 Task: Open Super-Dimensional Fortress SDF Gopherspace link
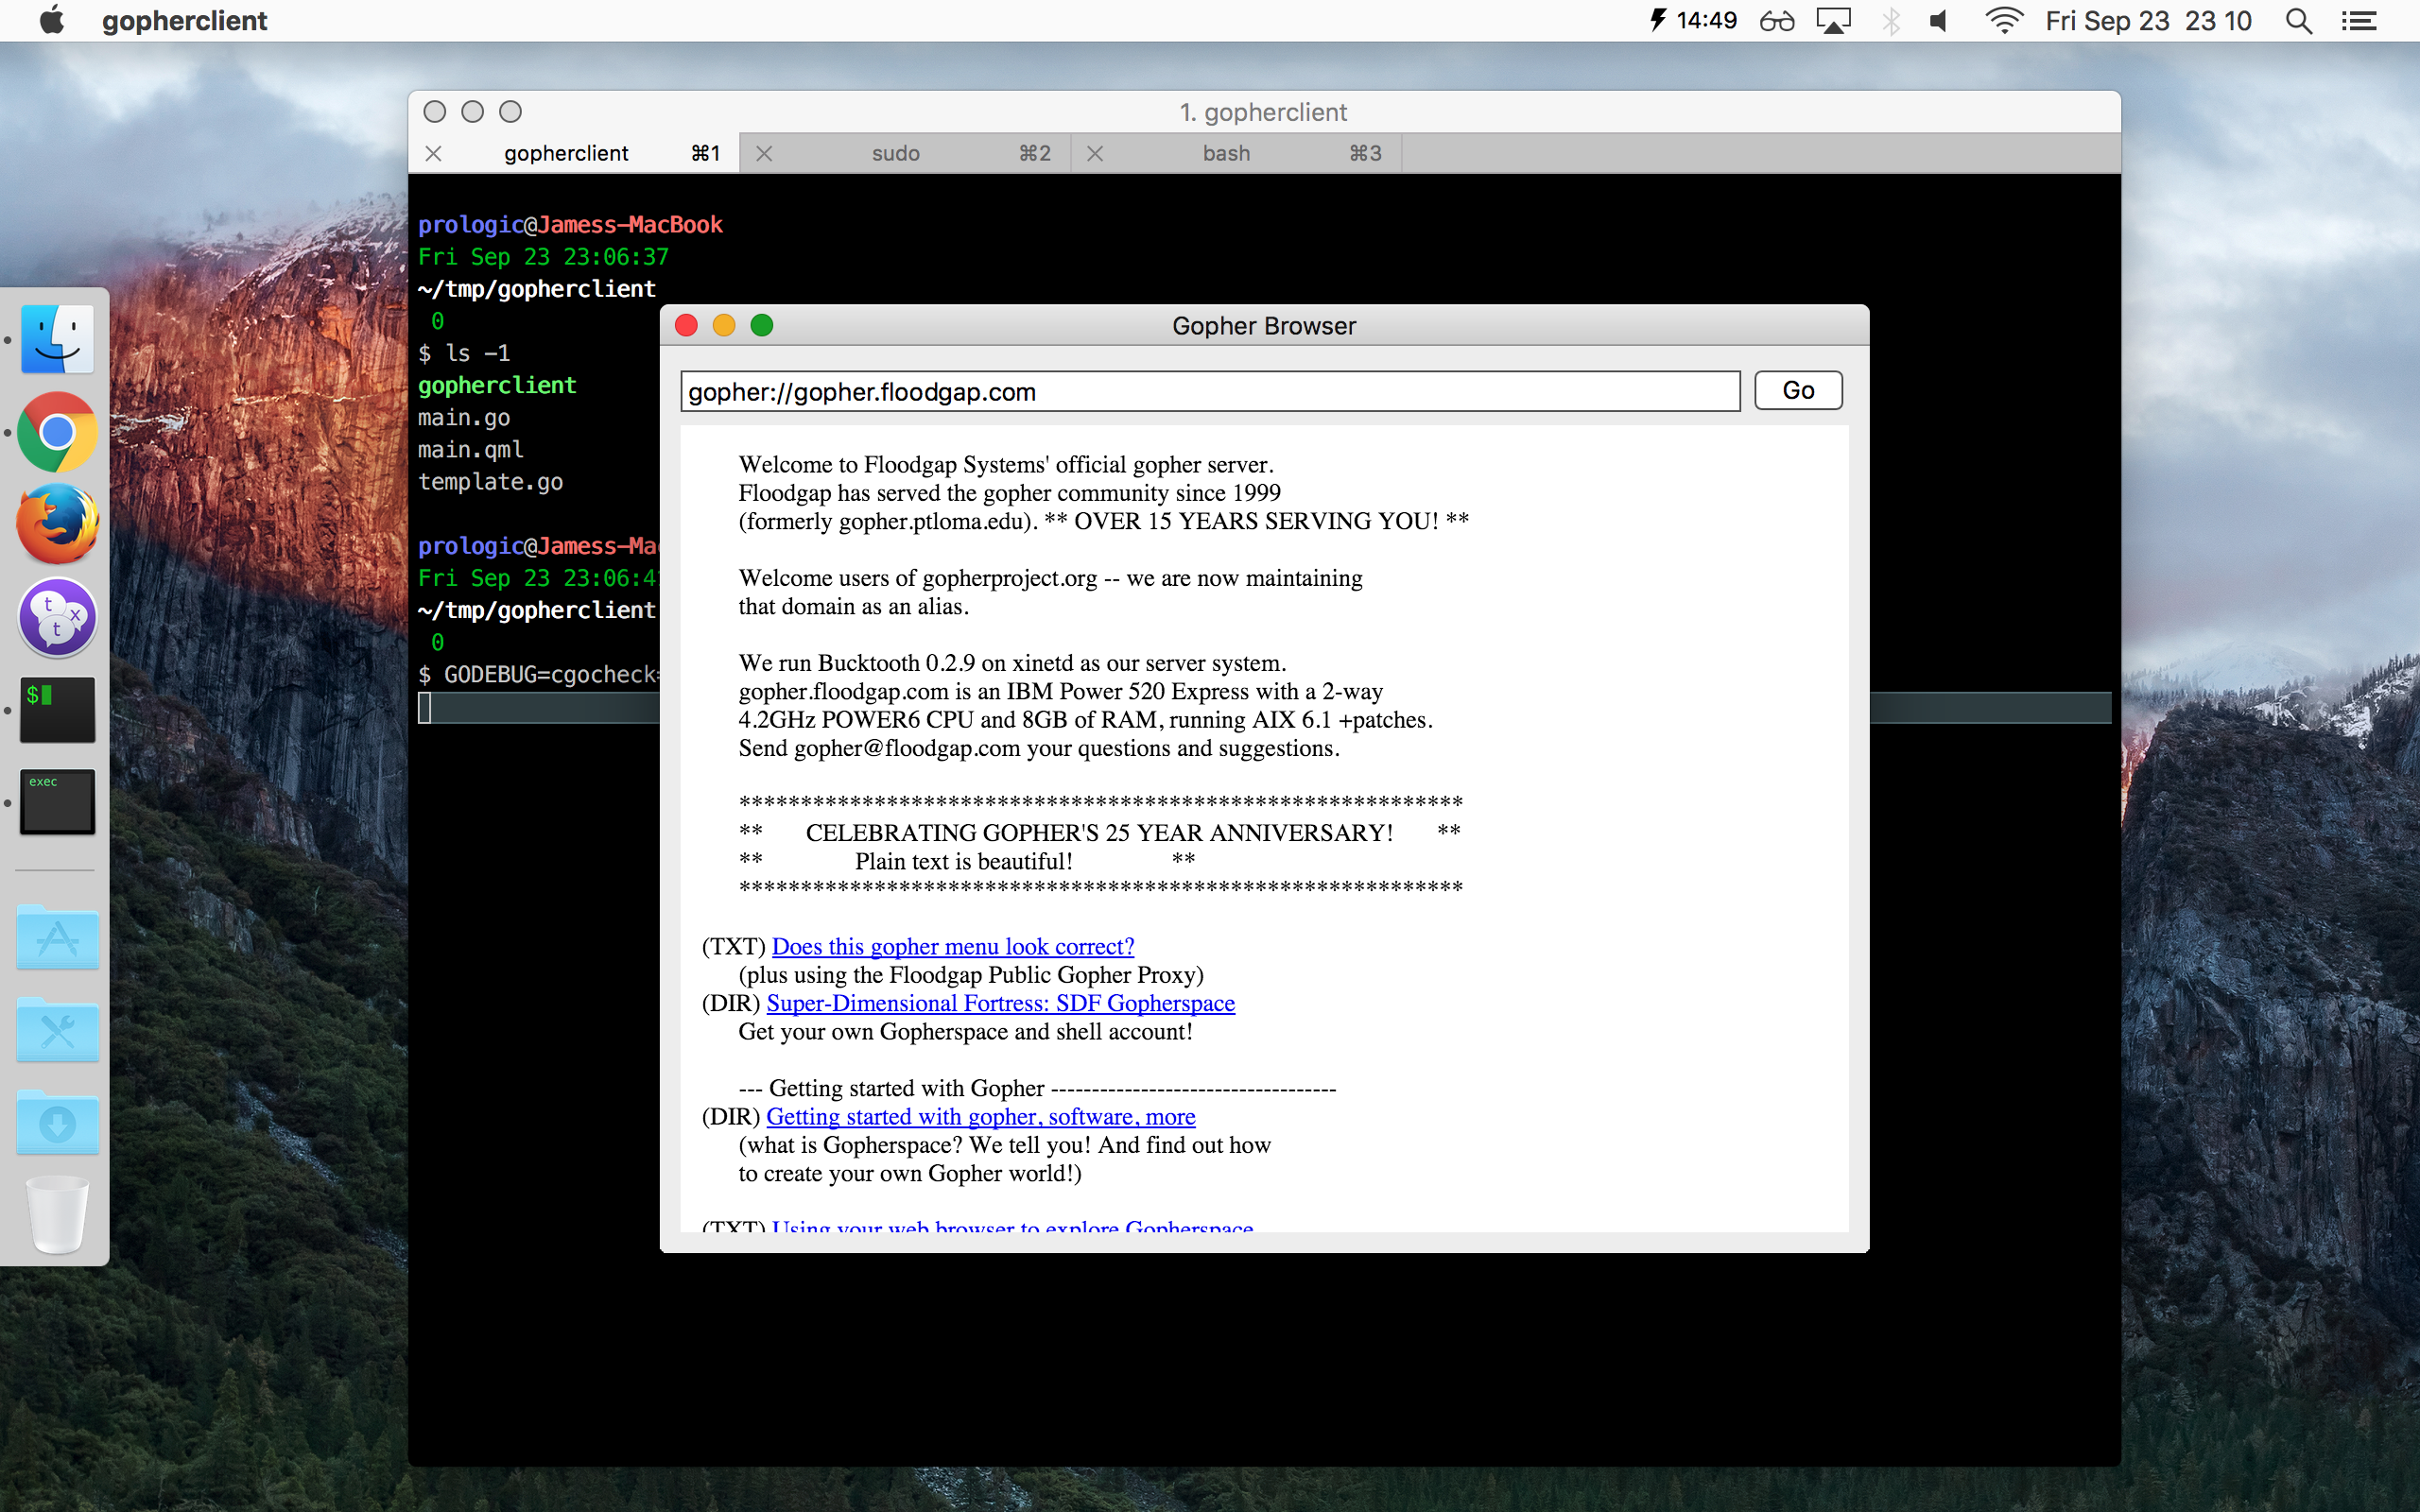pos(1000,1003)
